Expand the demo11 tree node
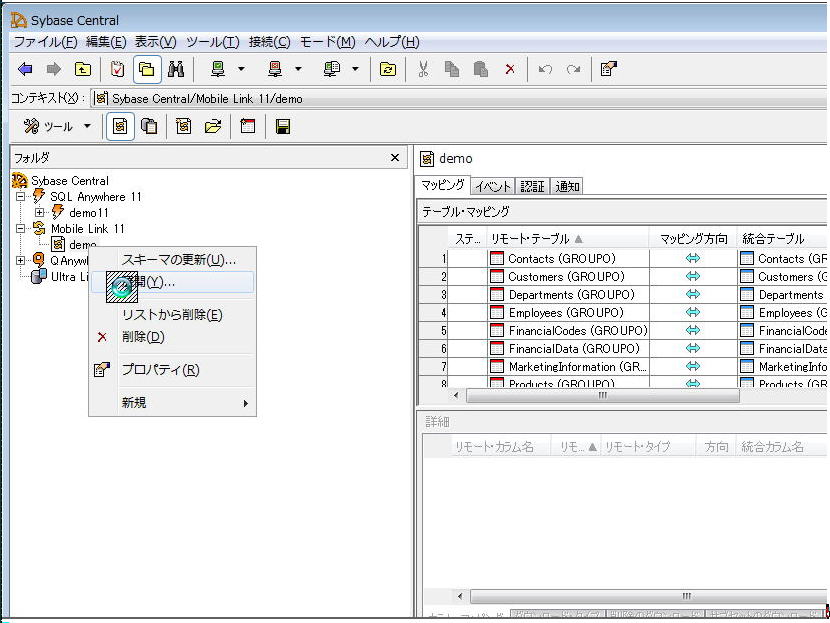 [x=40, y=213]
